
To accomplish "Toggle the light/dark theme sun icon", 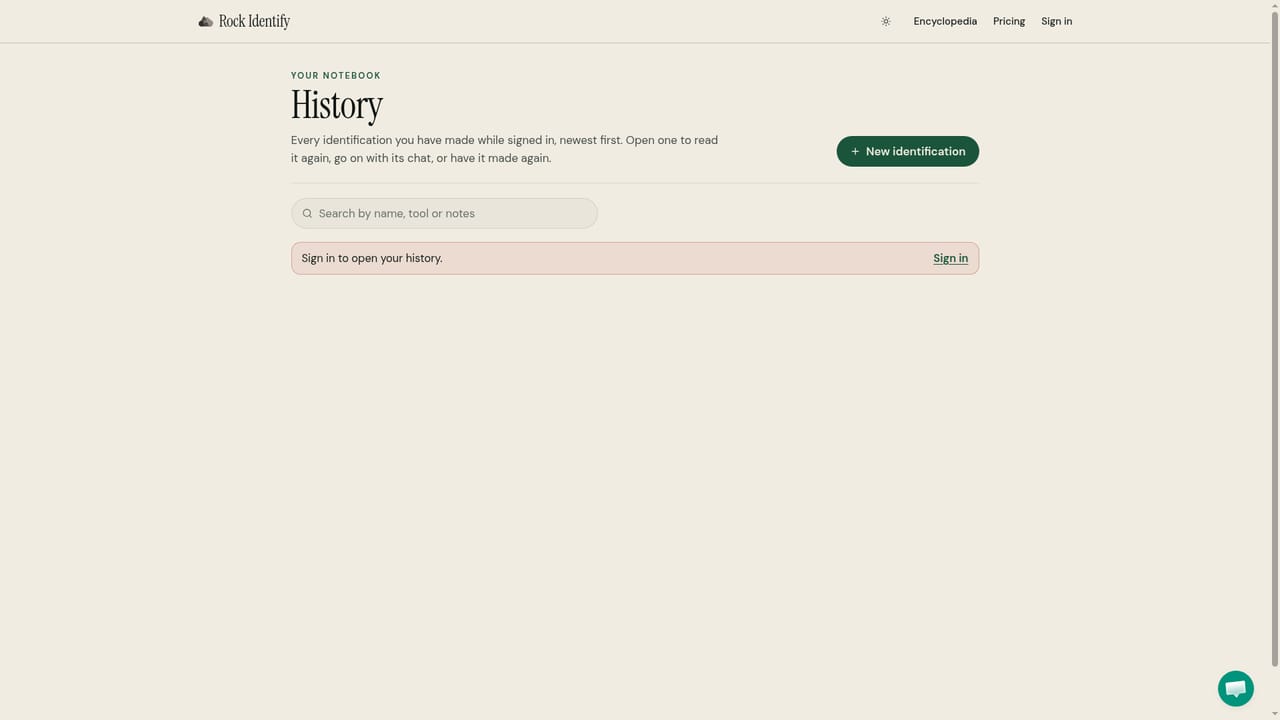I will click(885, 21).
